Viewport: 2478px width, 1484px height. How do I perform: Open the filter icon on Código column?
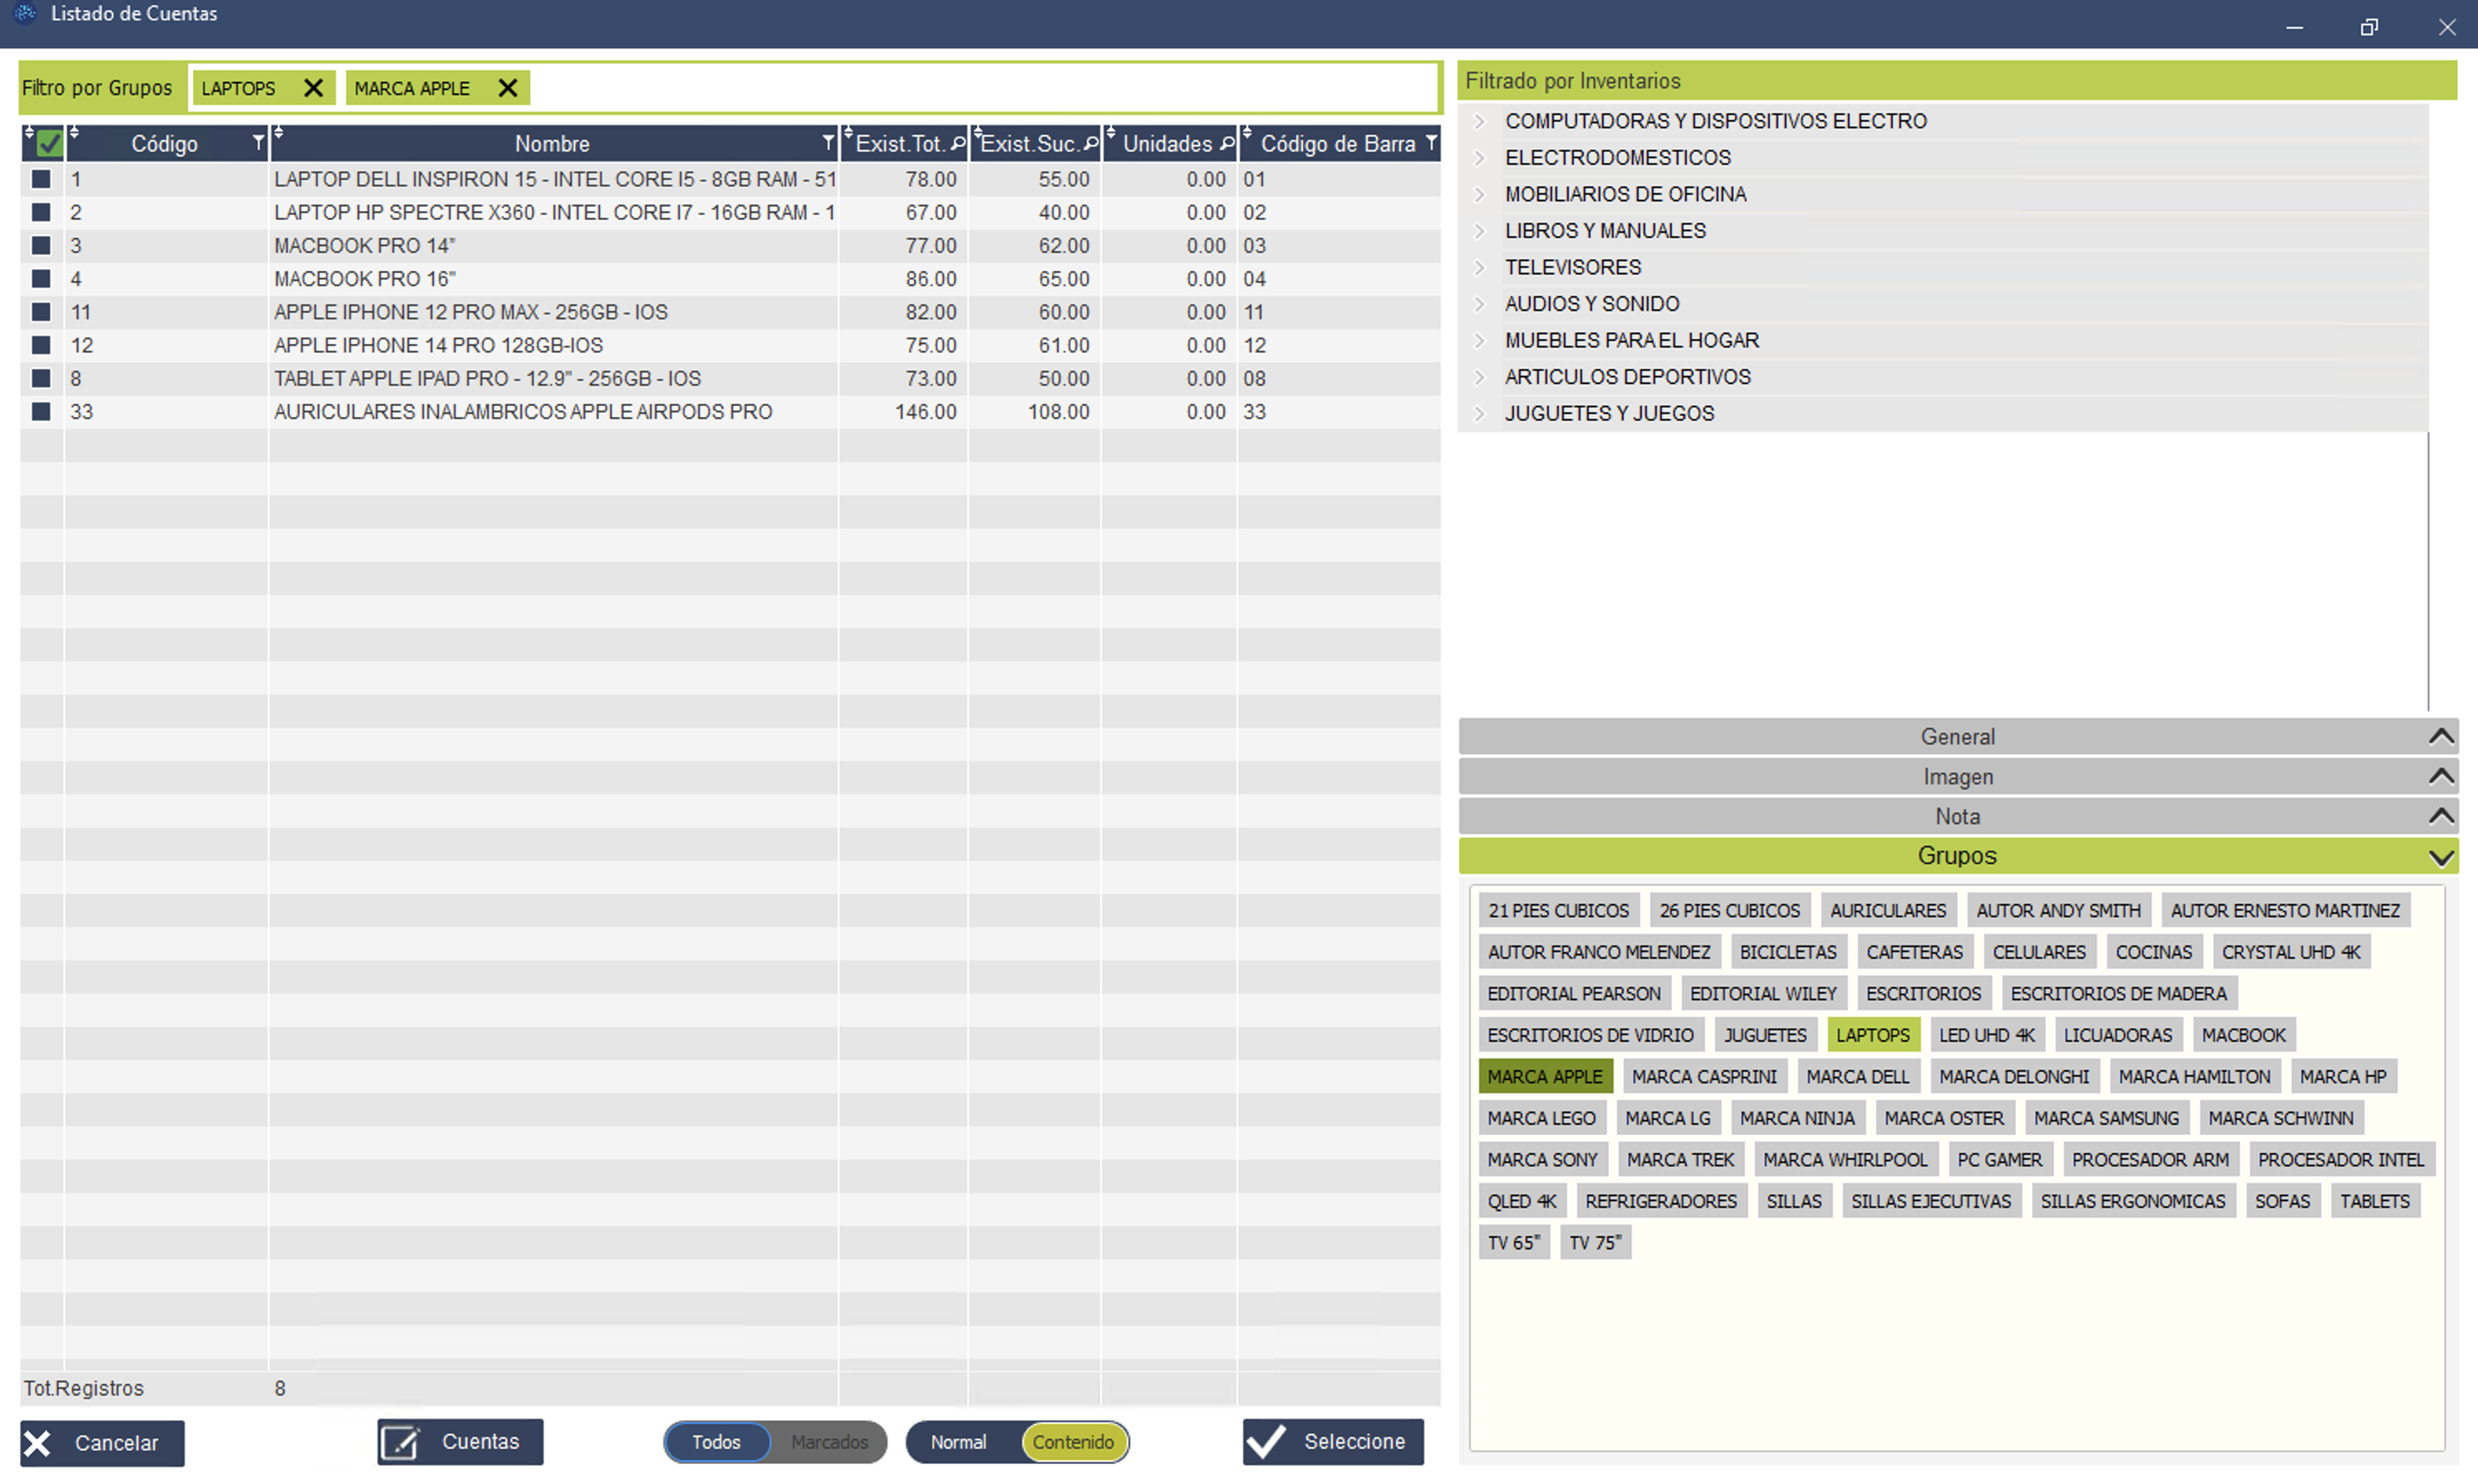(258, 143)
